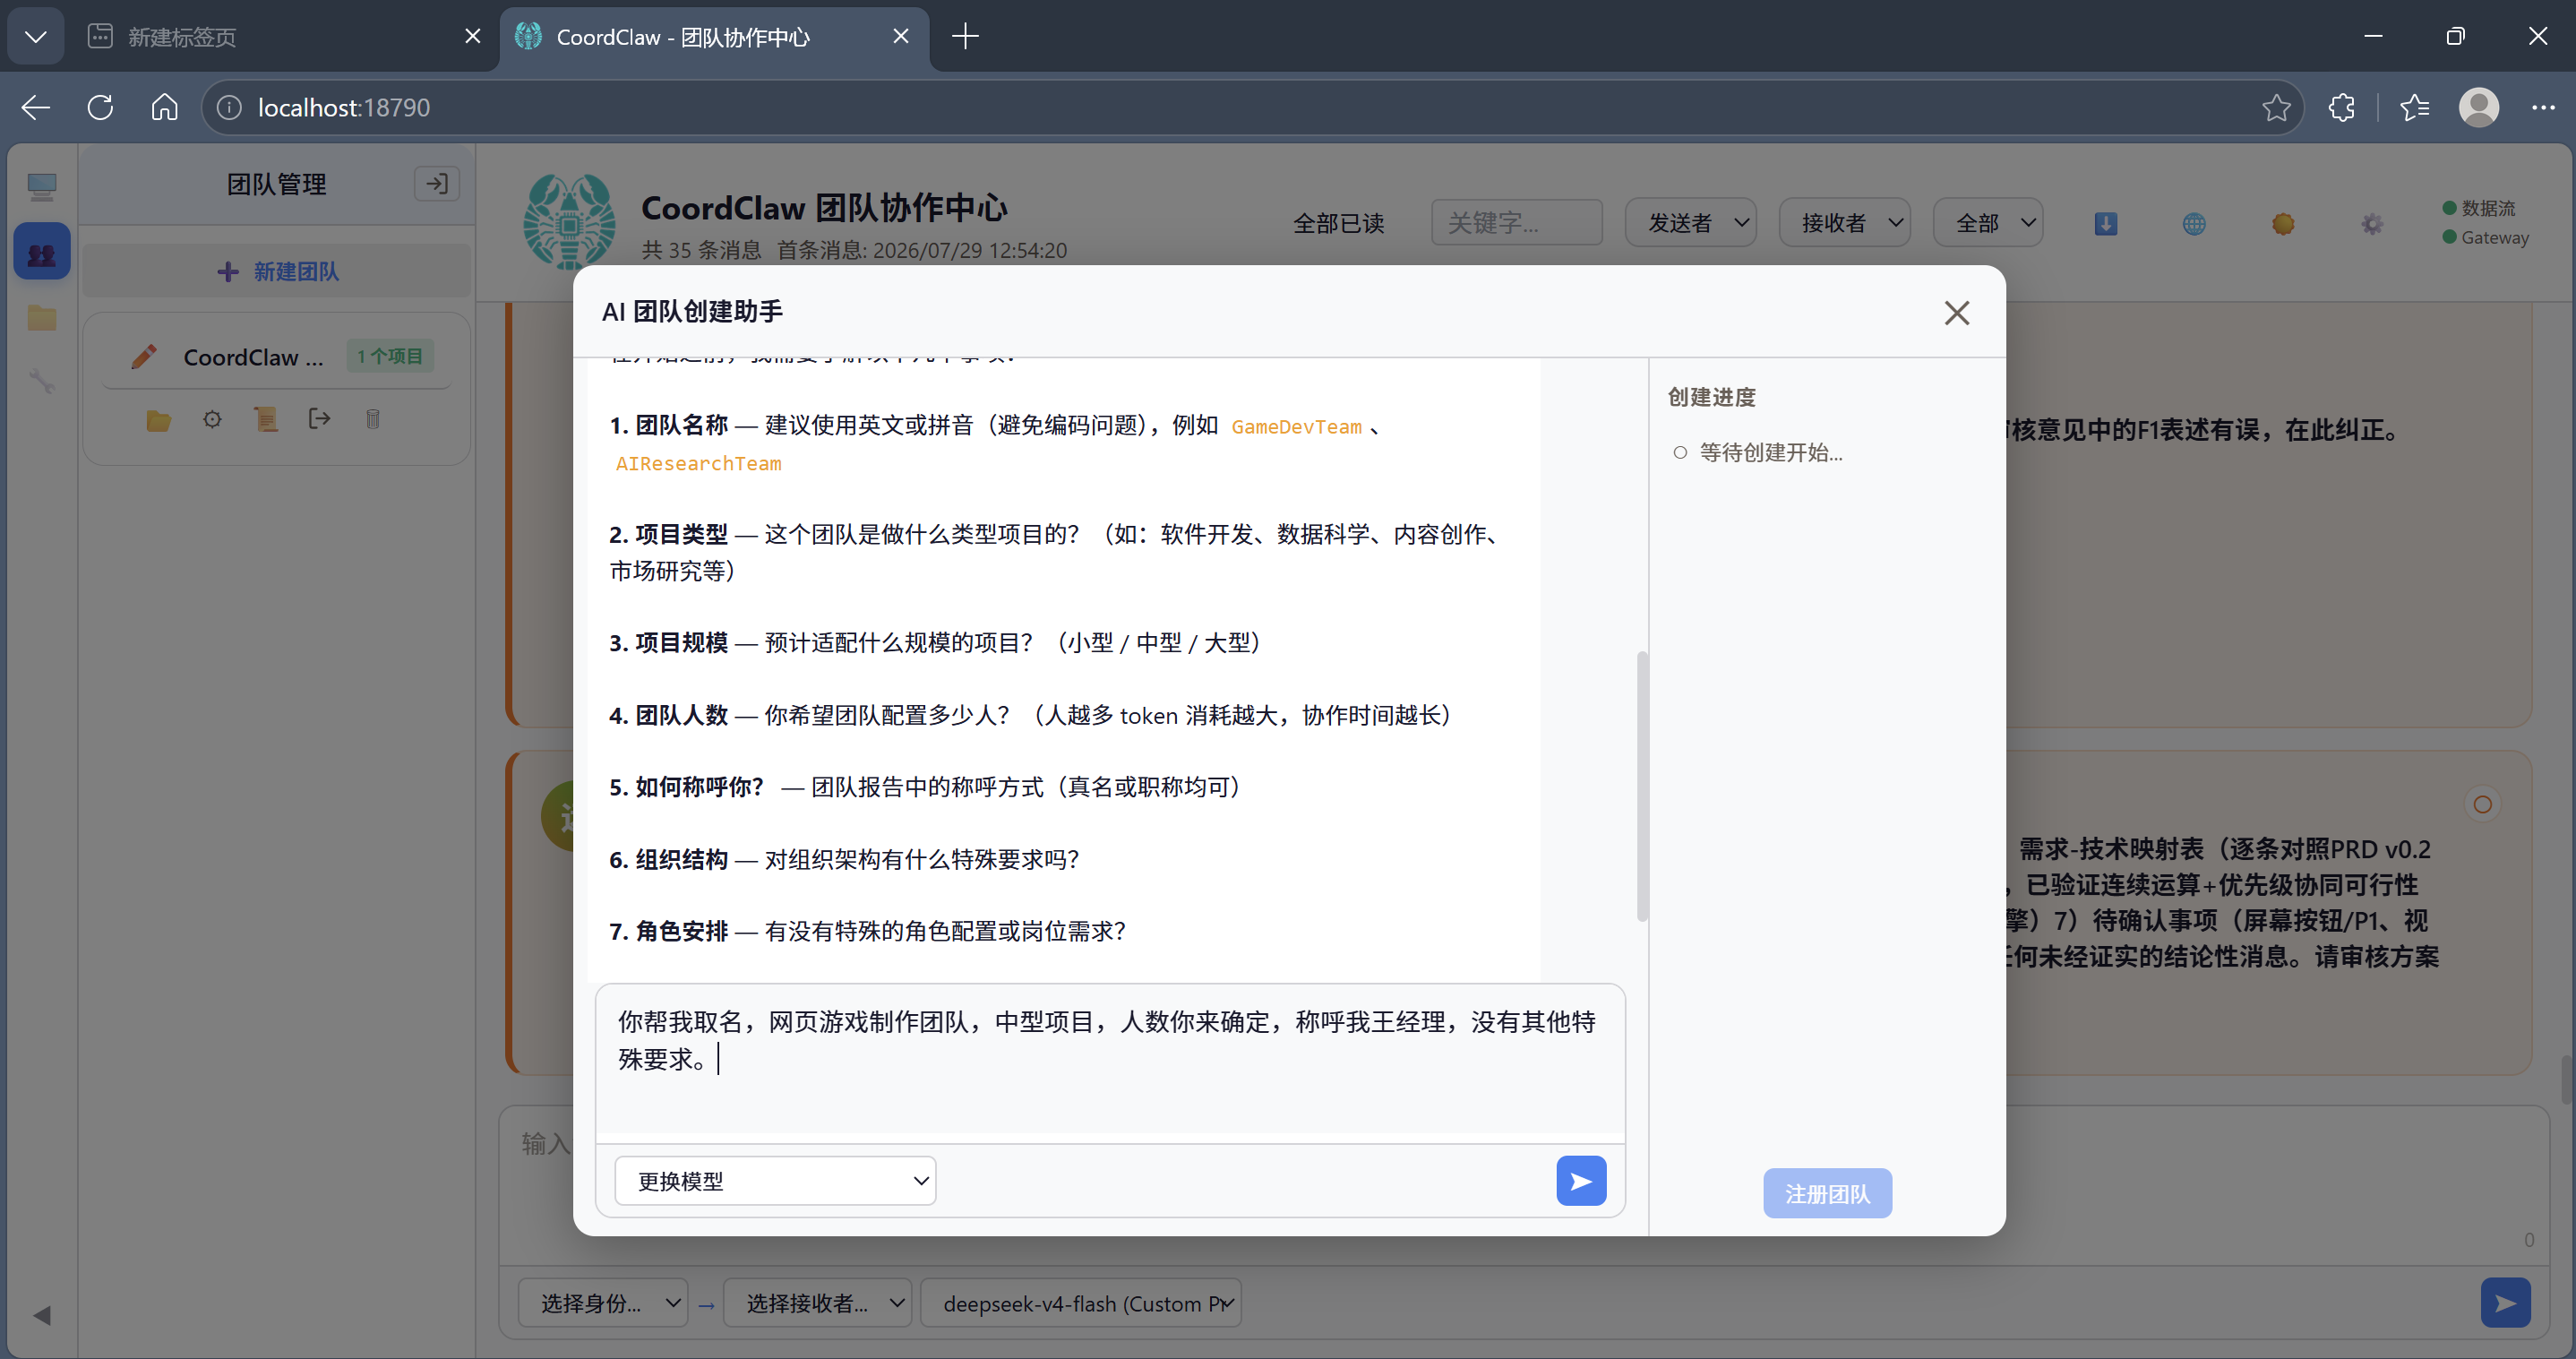This screenshot has height=1359, width=2576.
Task: Click the dialog conversation scrollbar
Action: (x=1641, y=785)
